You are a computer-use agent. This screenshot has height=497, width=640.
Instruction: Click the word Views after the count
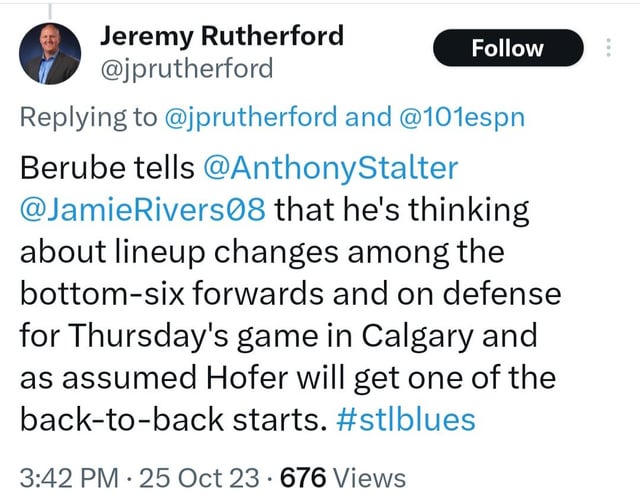[369, 478]
